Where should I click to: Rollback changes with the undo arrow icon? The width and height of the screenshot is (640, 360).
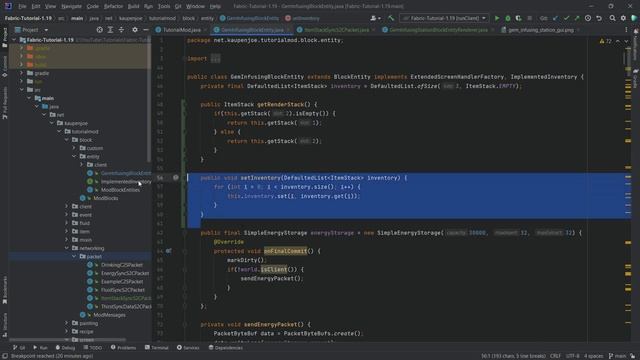(x=599, y=18)
